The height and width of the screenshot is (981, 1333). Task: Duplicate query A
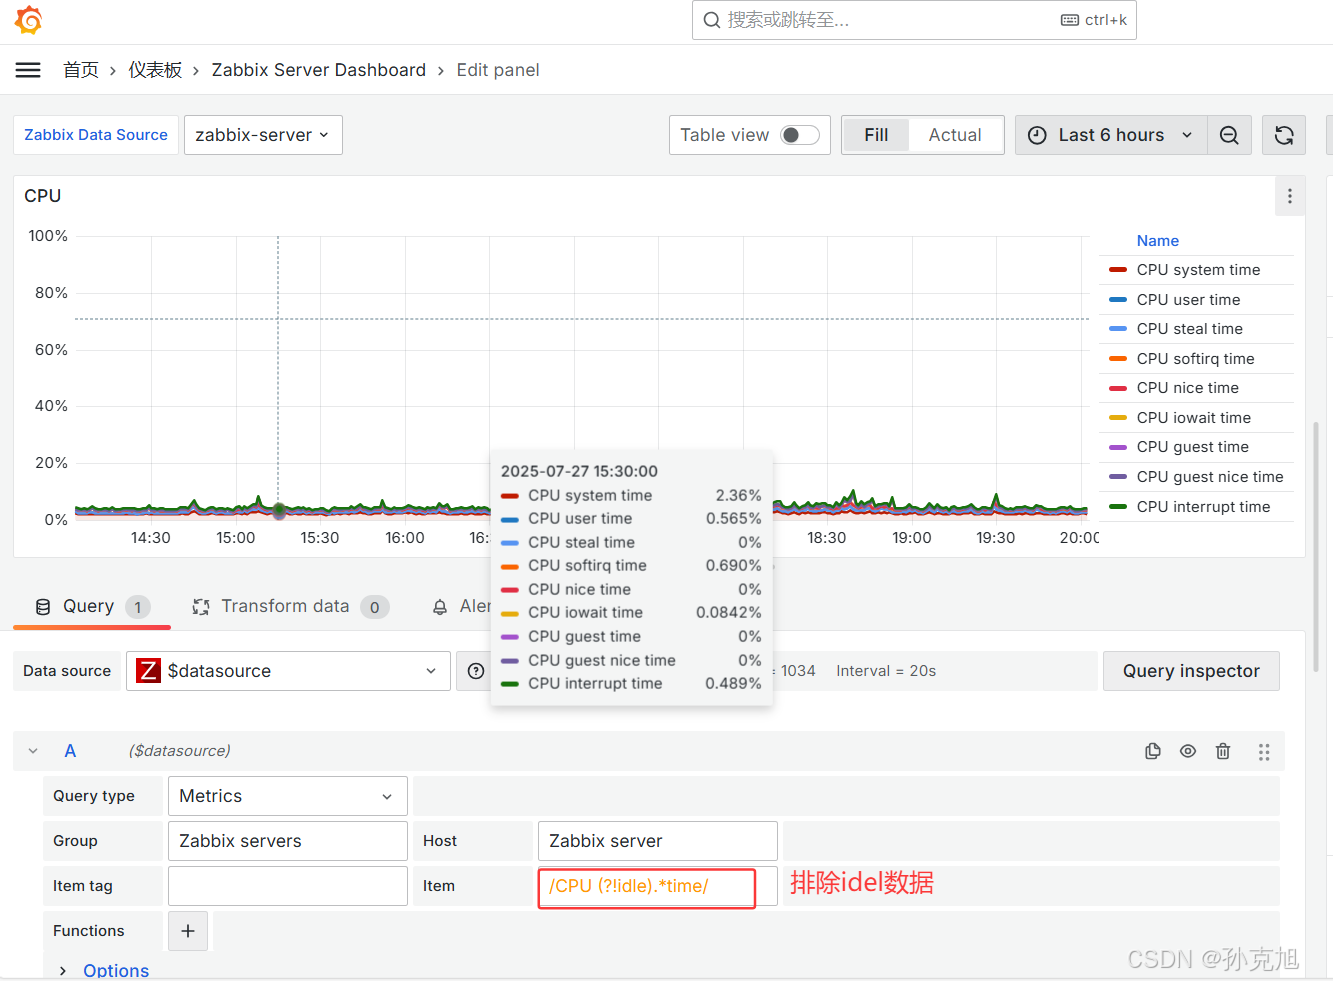(1153, 751)
